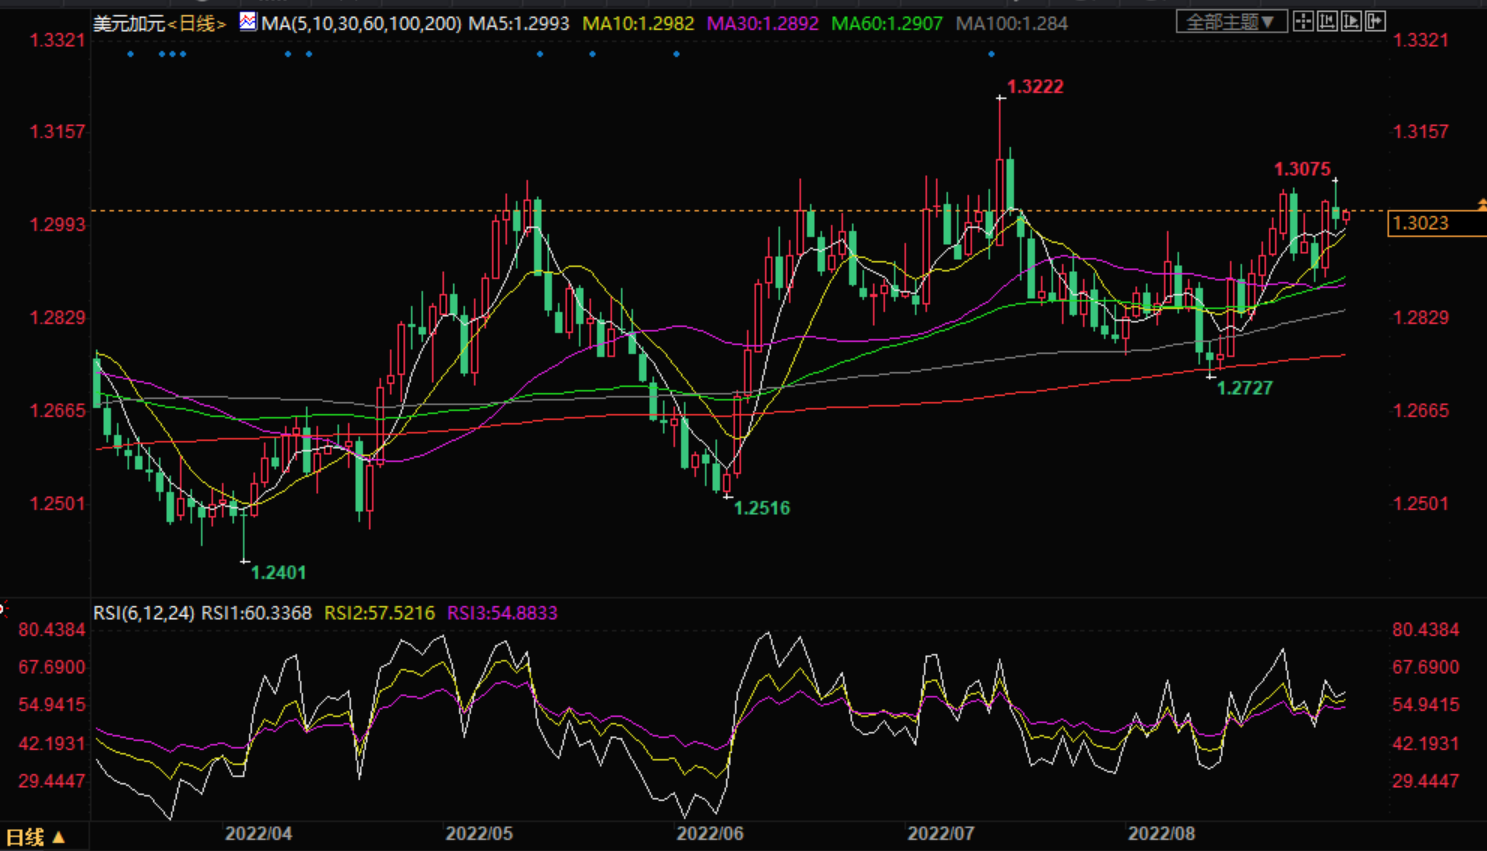Click the green MA60:1.2907 legend
The height and width of the screenshot is (851, 1487).
click(x=887, y=23)
